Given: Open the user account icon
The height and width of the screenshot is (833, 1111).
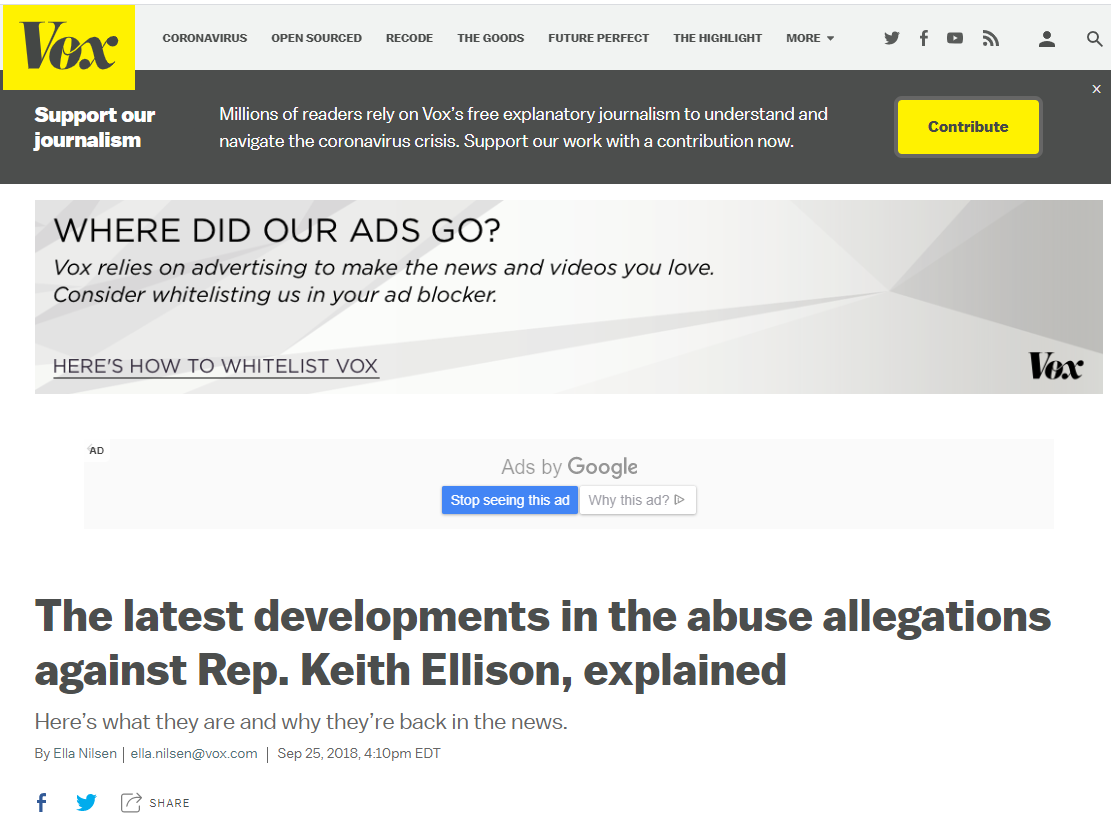Looking at the screenshot, I should [1047, 39].
